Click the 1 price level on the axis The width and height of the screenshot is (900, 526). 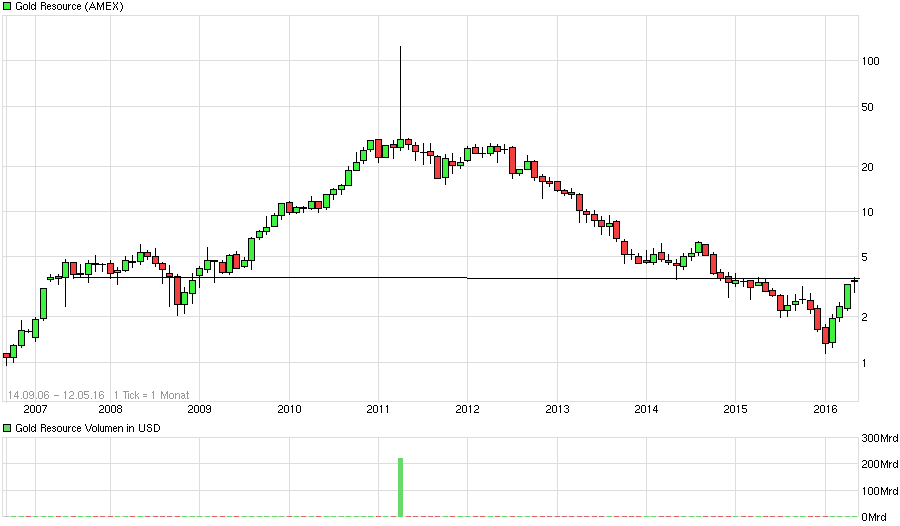[x=864, y=363]
